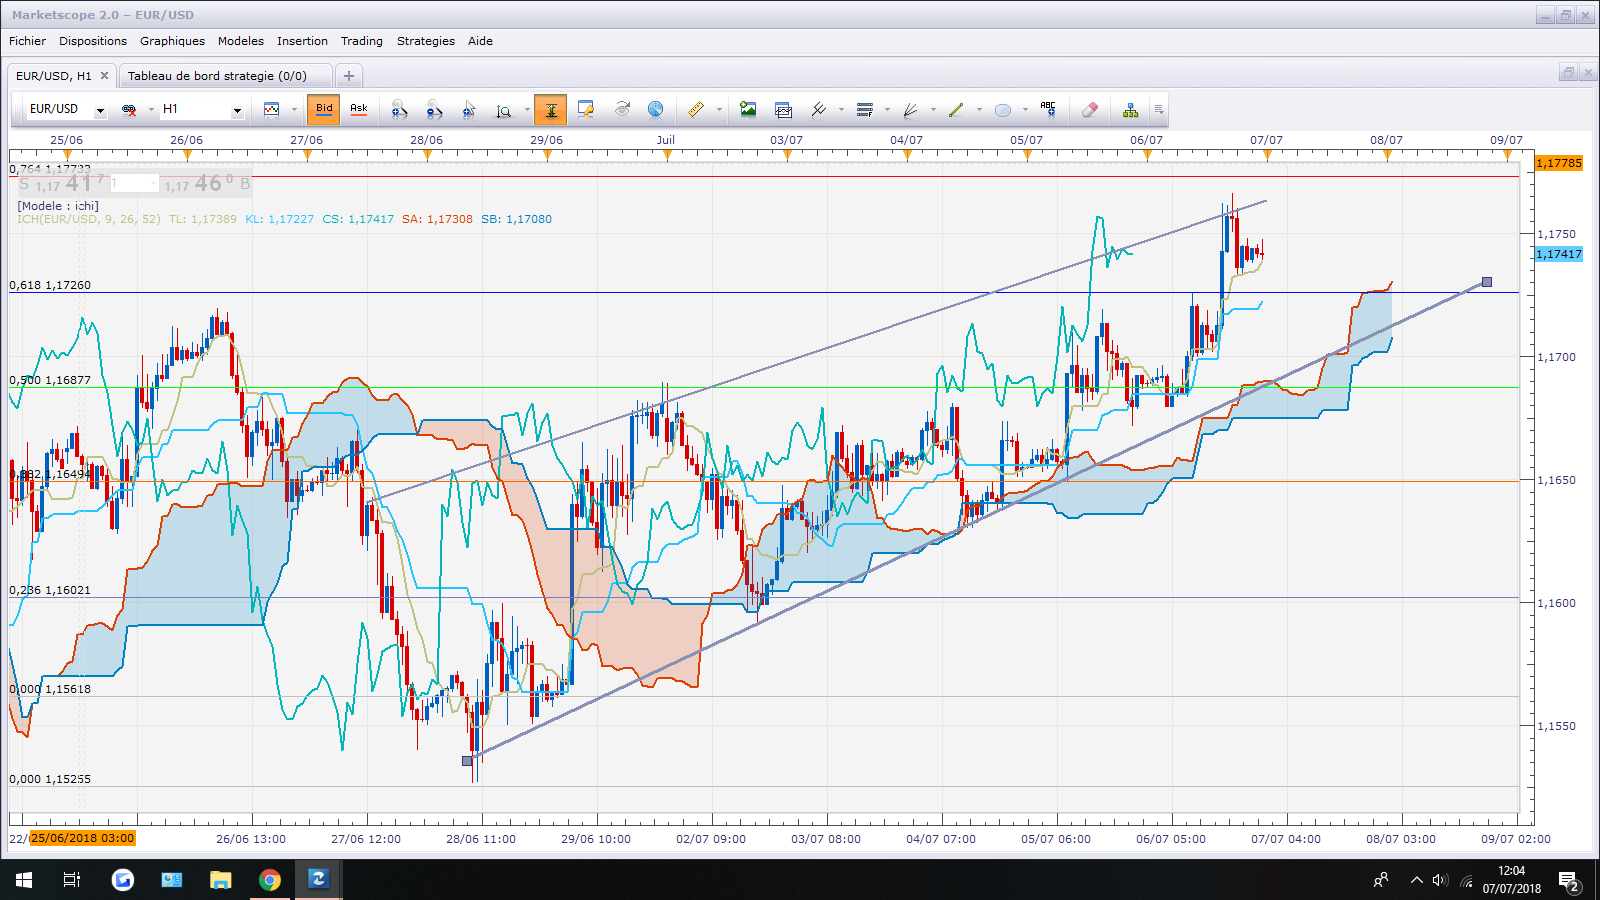The height and width of the screenshot is (900, 1600).
Task: Click the vertical scale zoom icon
Action: (x=504, y=110)
